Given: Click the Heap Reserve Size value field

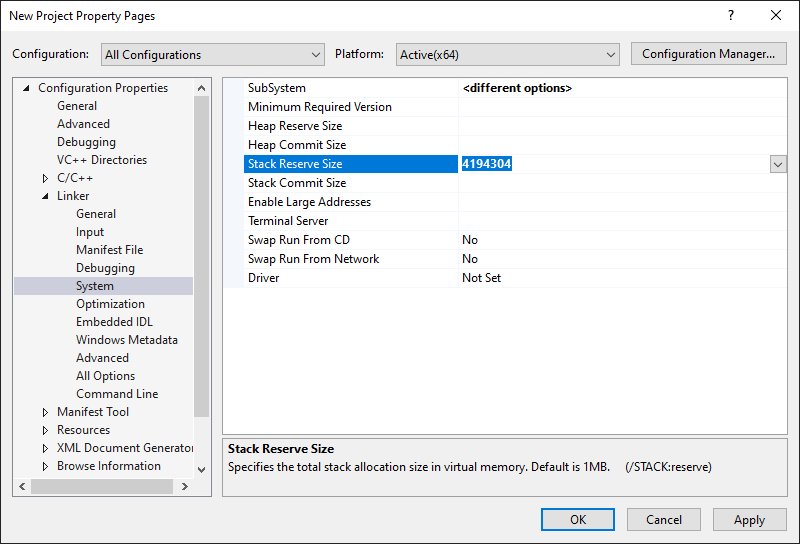Looking at the screenshot, I should pyautogui.click(x=620, y=126).
